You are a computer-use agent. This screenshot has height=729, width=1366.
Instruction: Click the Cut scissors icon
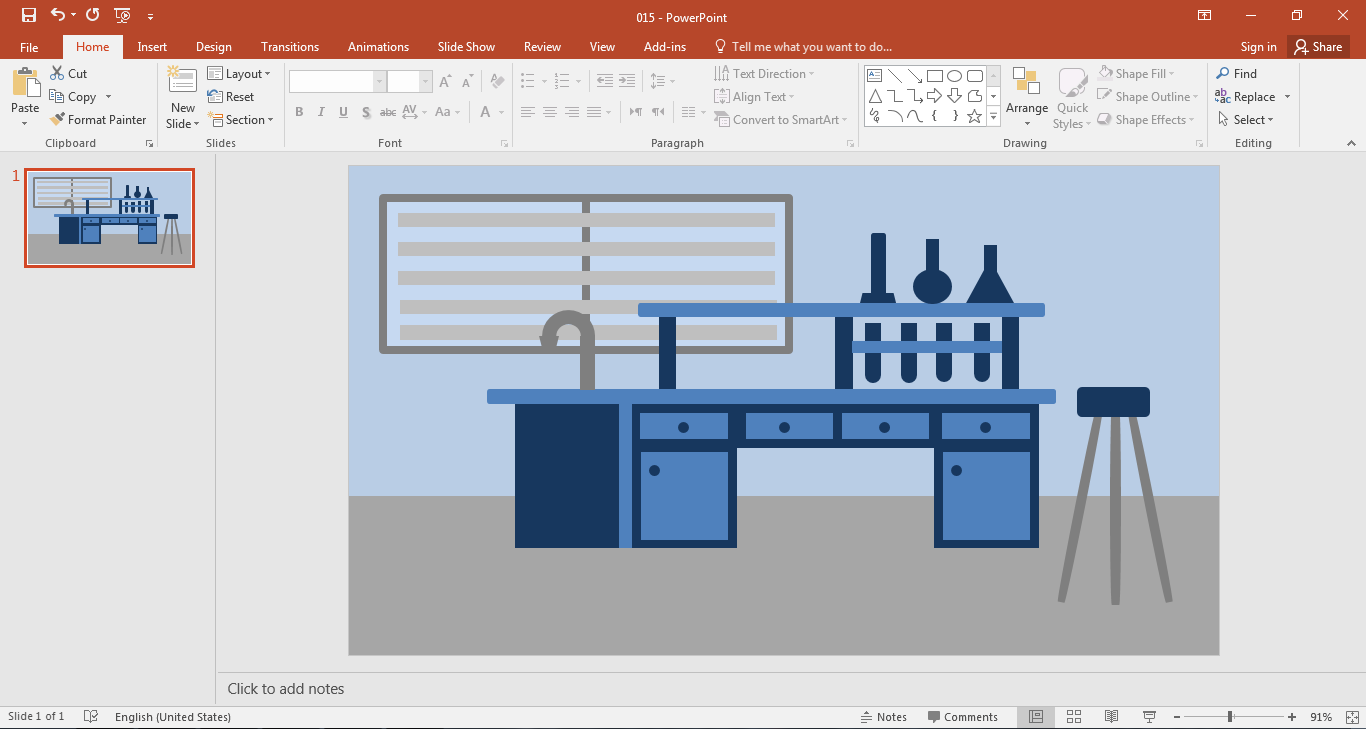(58, 74)
